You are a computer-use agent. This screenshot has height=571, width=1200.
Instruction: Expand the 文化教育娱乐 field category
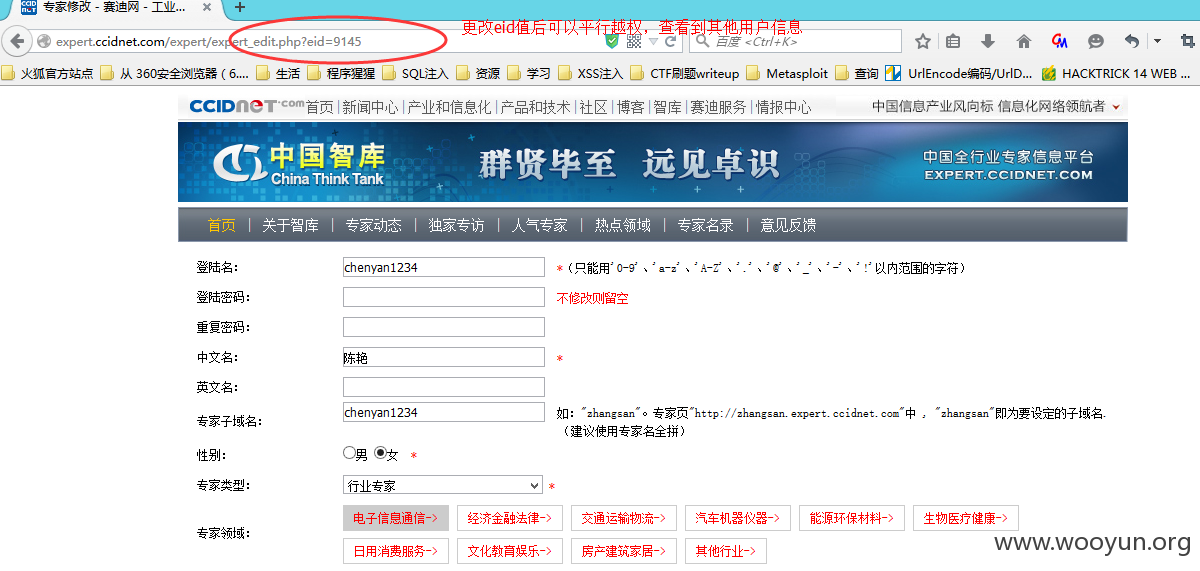(x=509, y=551)
